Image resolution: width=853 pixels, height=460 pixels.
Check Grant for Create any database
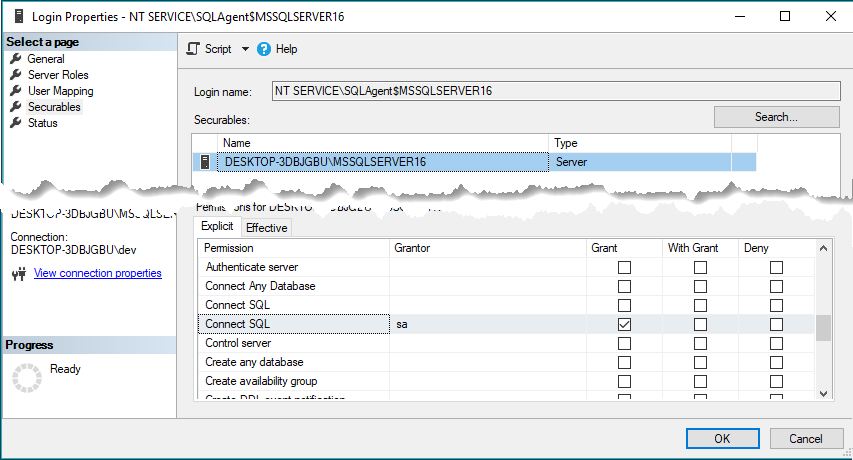coord(625,363)
